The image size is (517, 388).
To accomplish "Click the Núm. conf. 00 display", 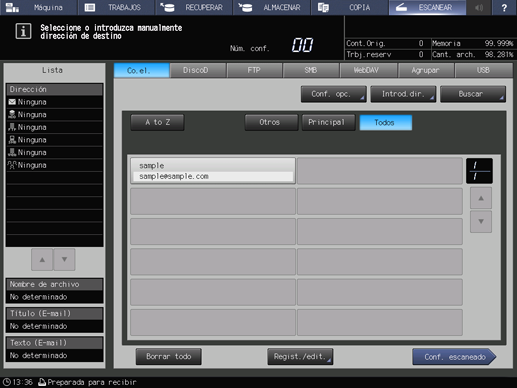I will [302, 45].
